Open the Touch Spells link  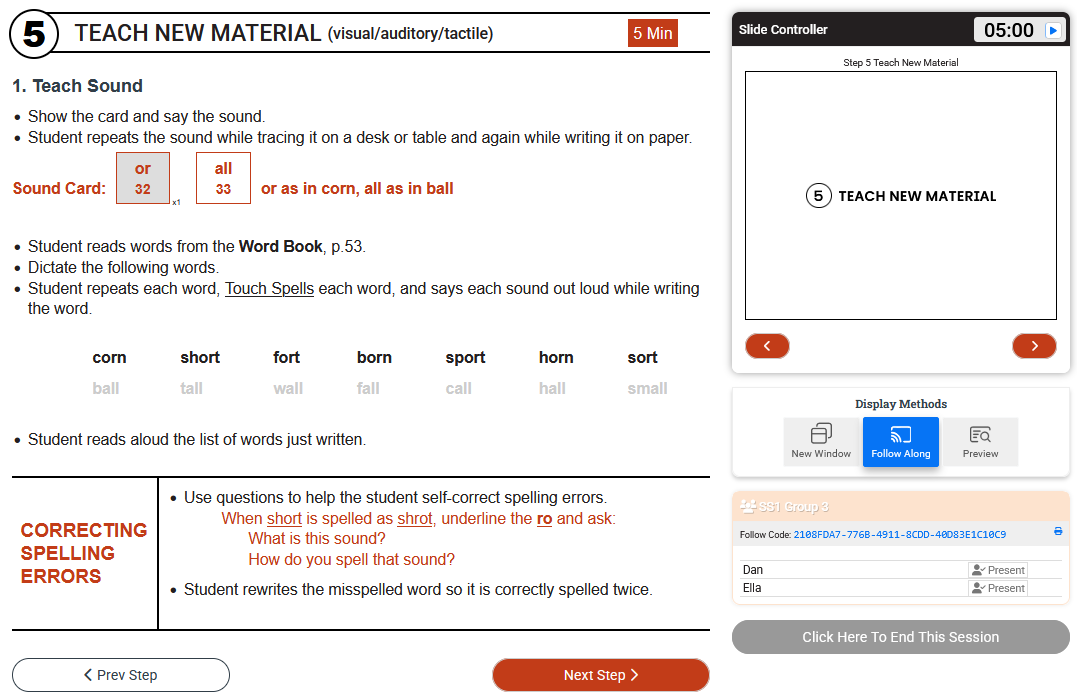click(x=269, y=288)
